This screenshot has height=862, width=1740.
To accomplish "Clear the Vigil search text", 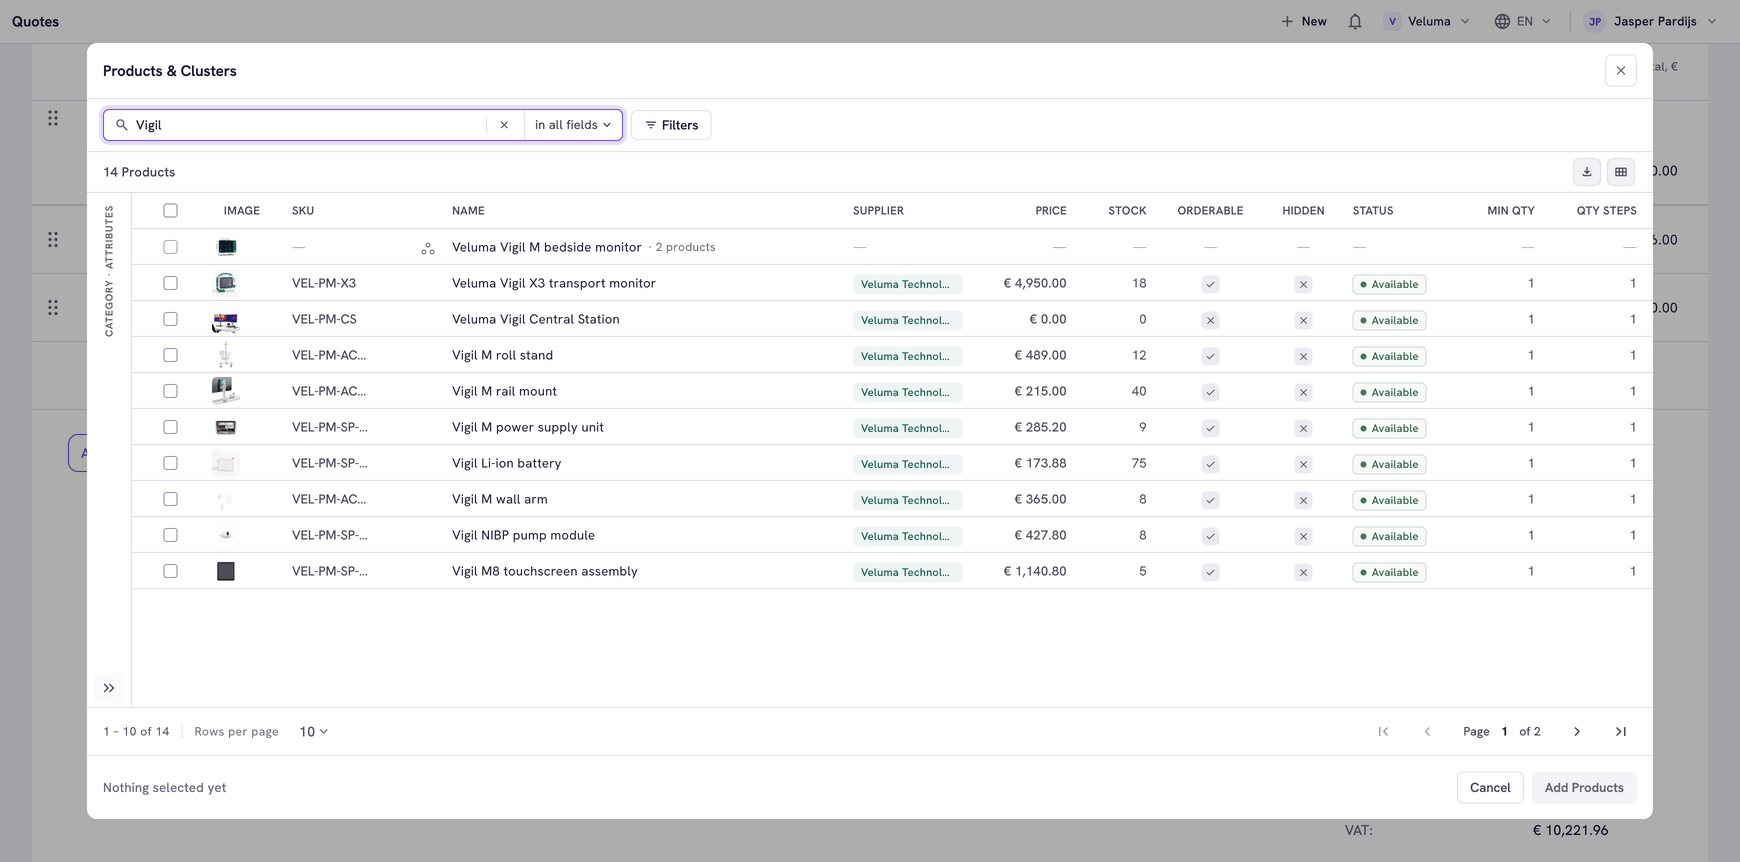I will (504, 125).
